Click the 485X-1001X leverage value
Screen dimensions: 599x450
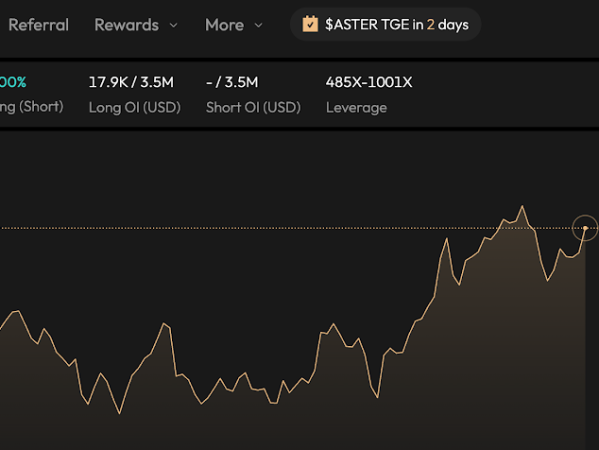coord(369,82)
